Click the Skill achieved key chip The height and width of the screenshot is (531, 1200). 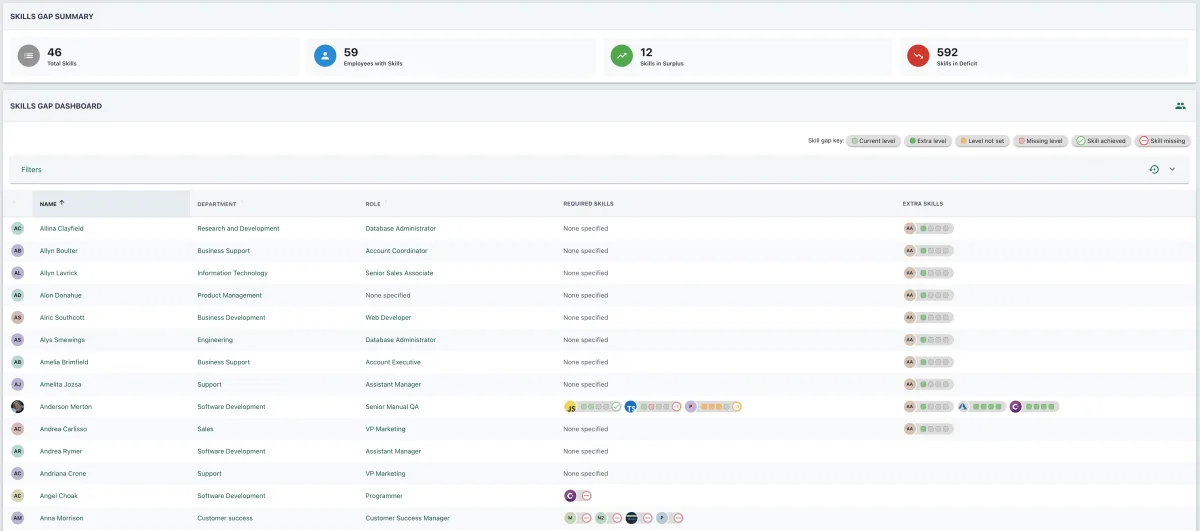pos(1101,141)
